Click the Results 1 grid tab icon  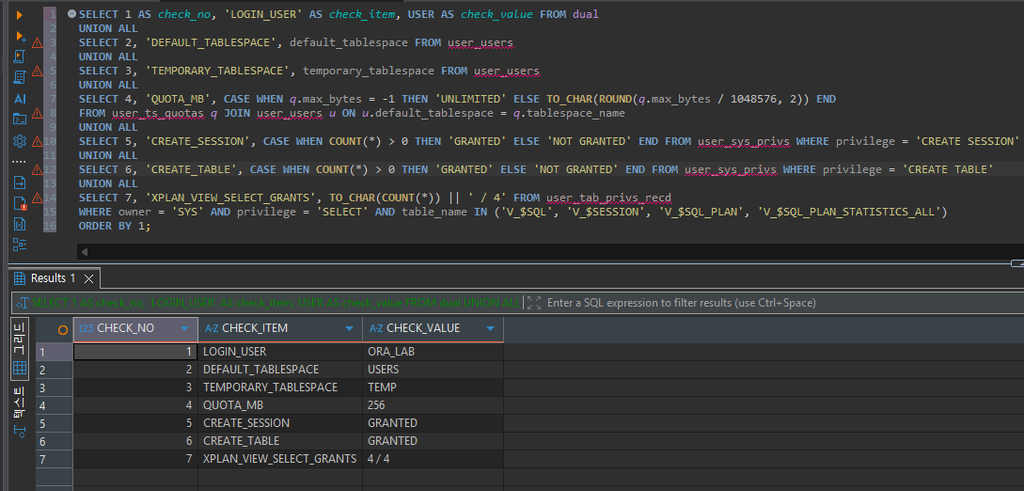tap(20, 278)
